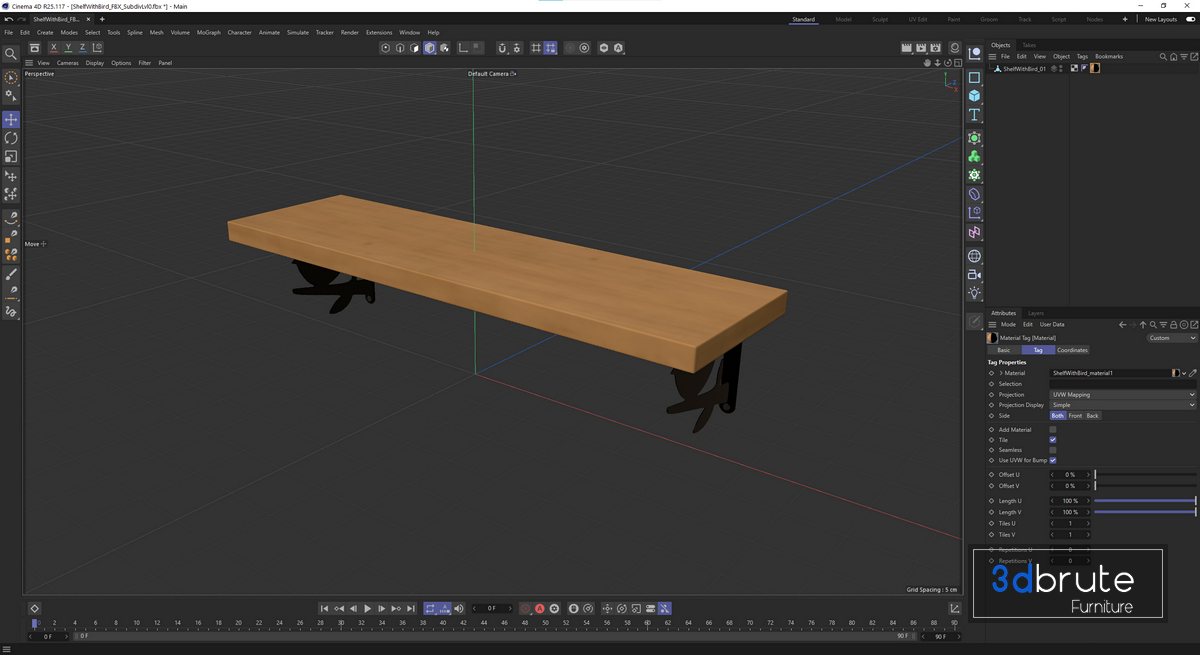The image size is (1200, 655).
Task: Click the Text spline object icon
Action: (x=974, y=115)
